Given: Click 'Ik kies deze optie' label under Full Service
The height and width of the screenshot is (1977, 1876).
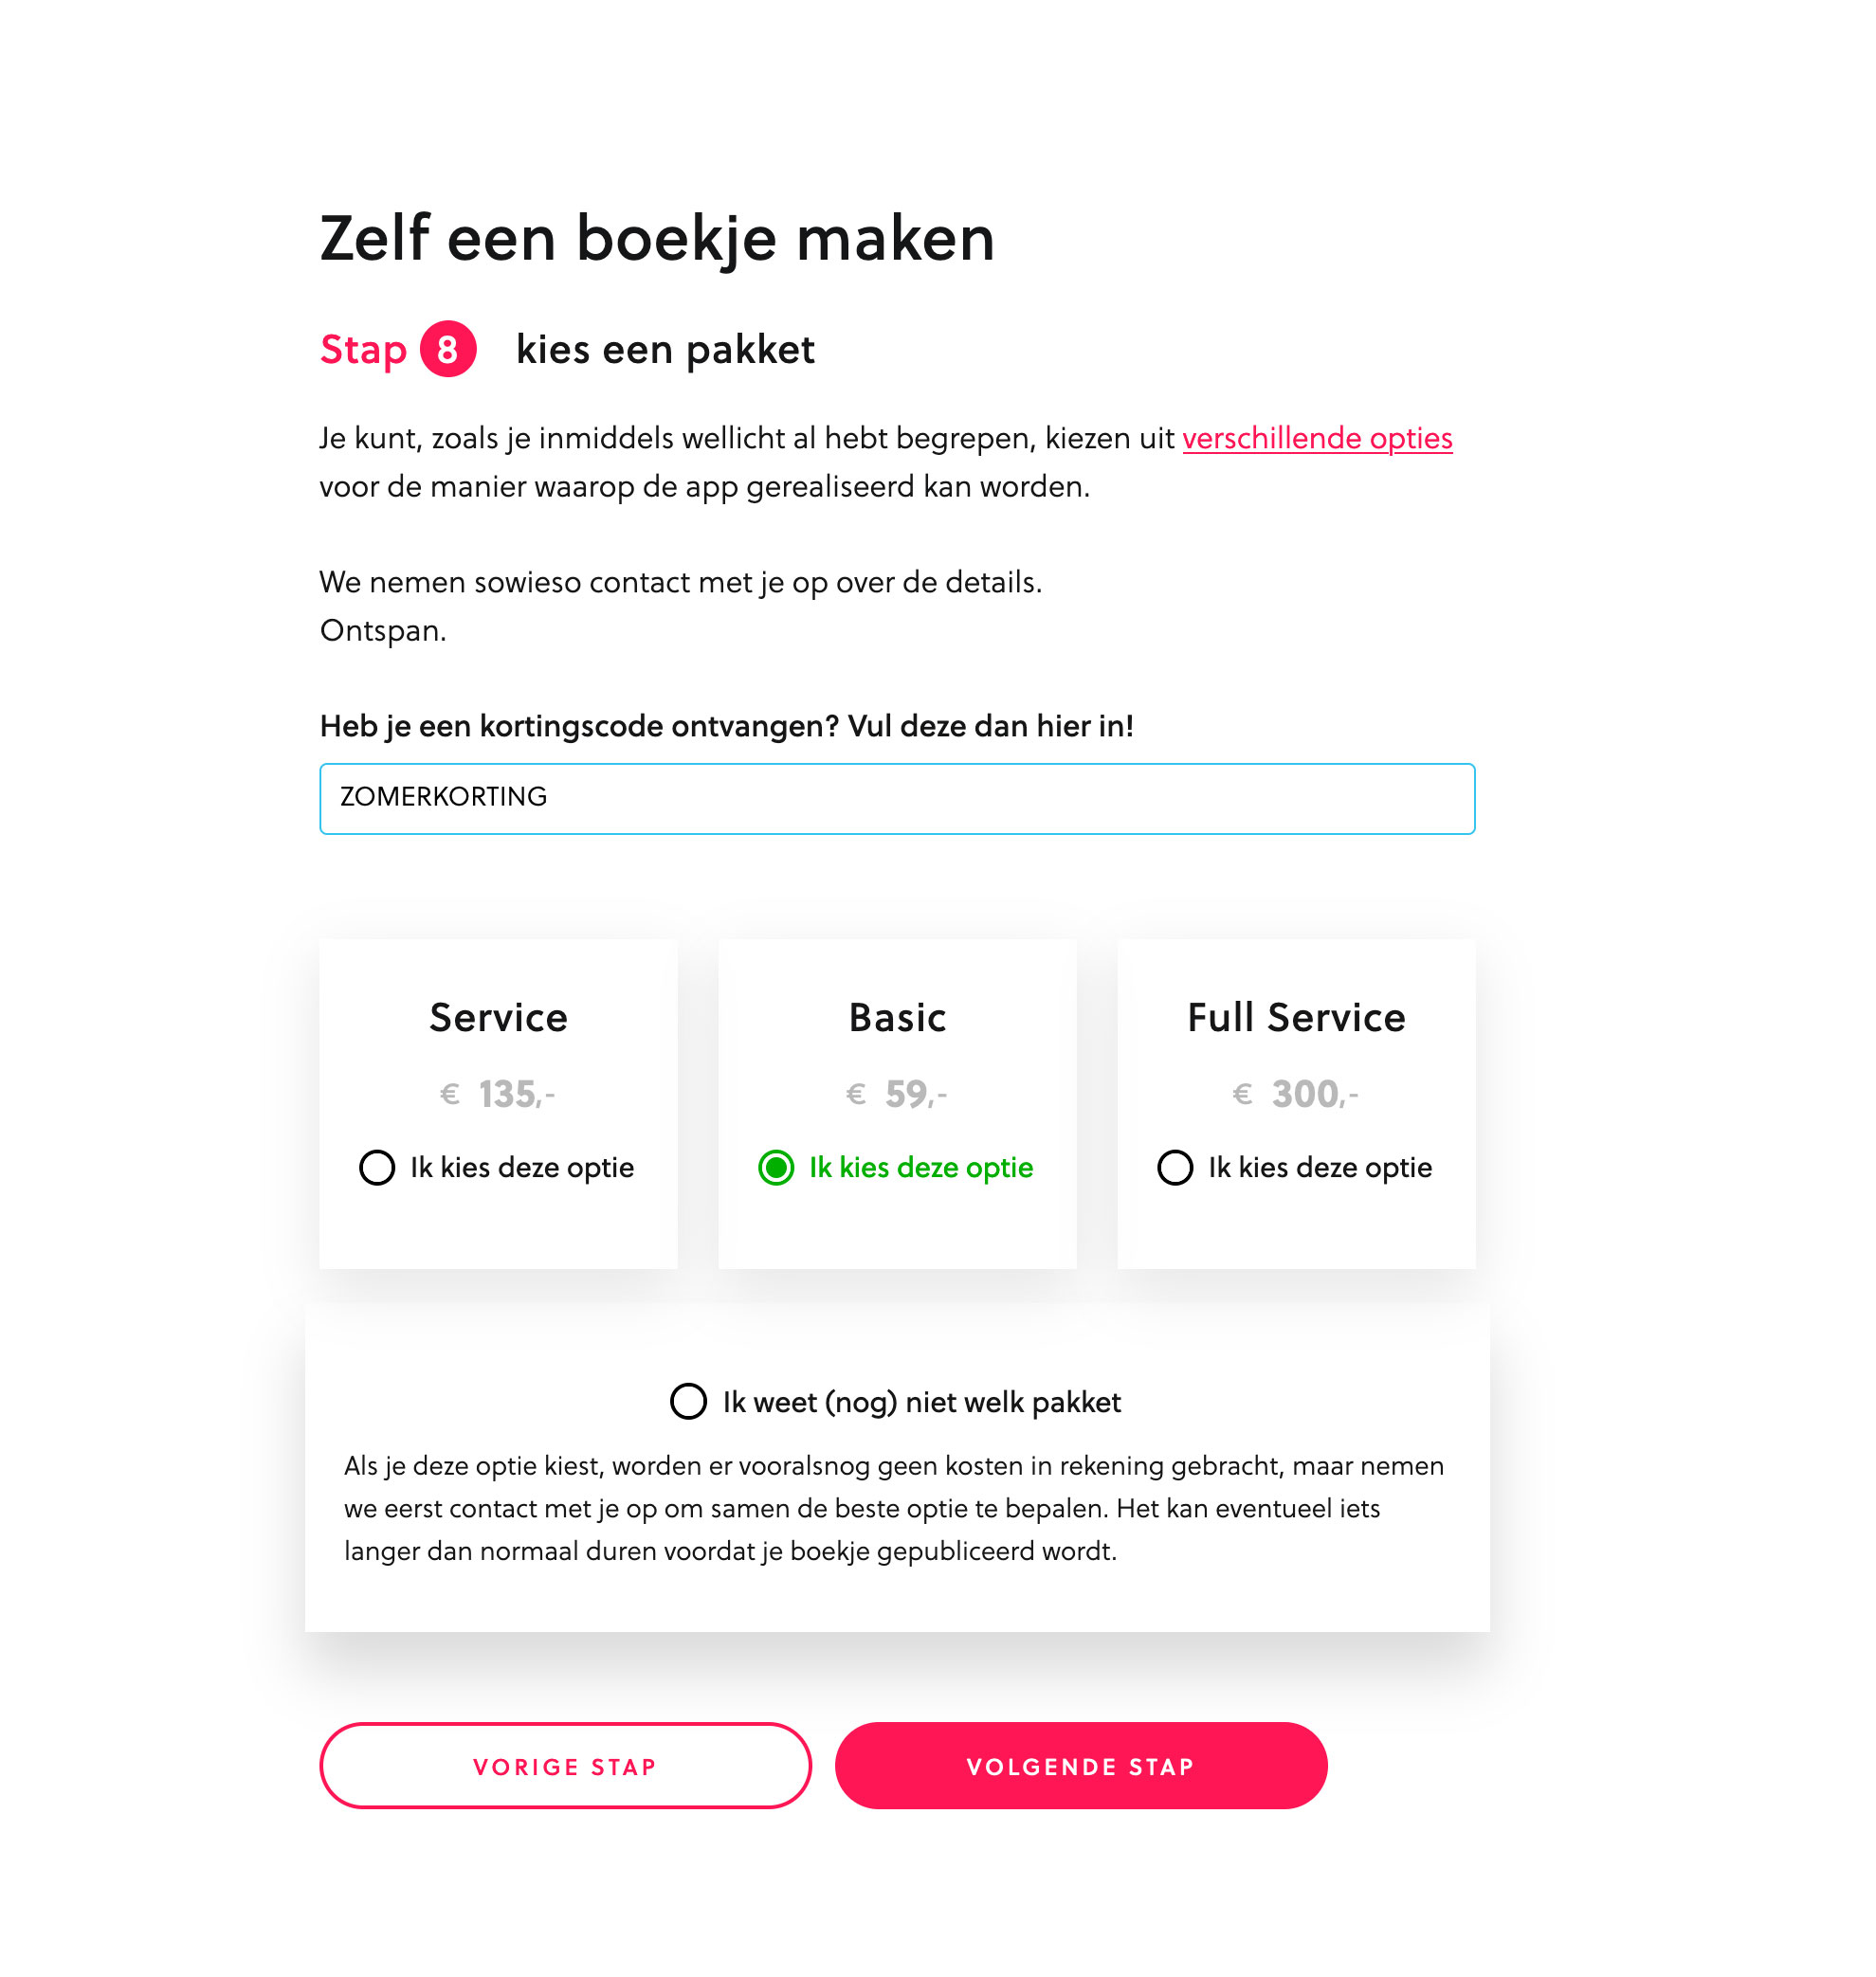Looking at the screenshot, I should click(1320, 1167).
